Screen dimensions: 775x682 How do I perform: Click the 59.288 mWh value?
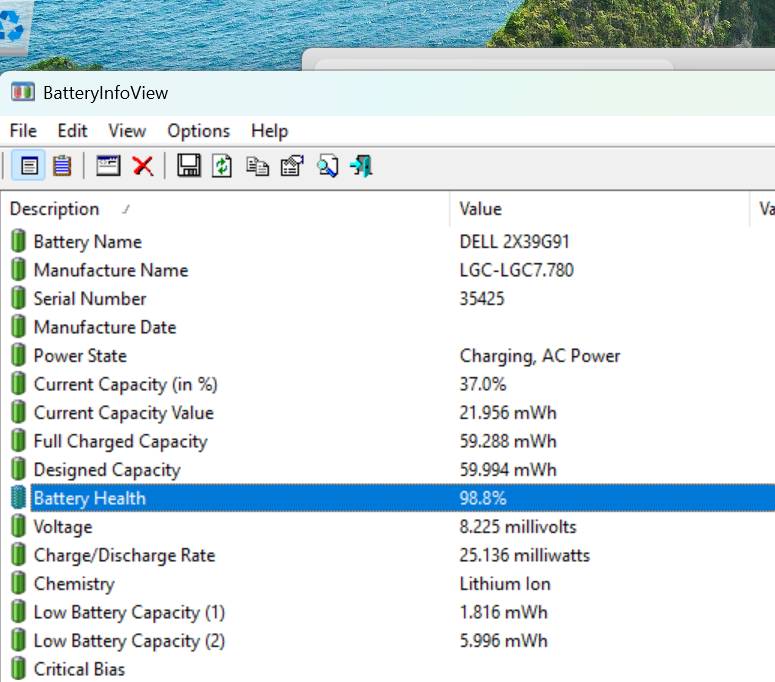click(x=508, y=441)
